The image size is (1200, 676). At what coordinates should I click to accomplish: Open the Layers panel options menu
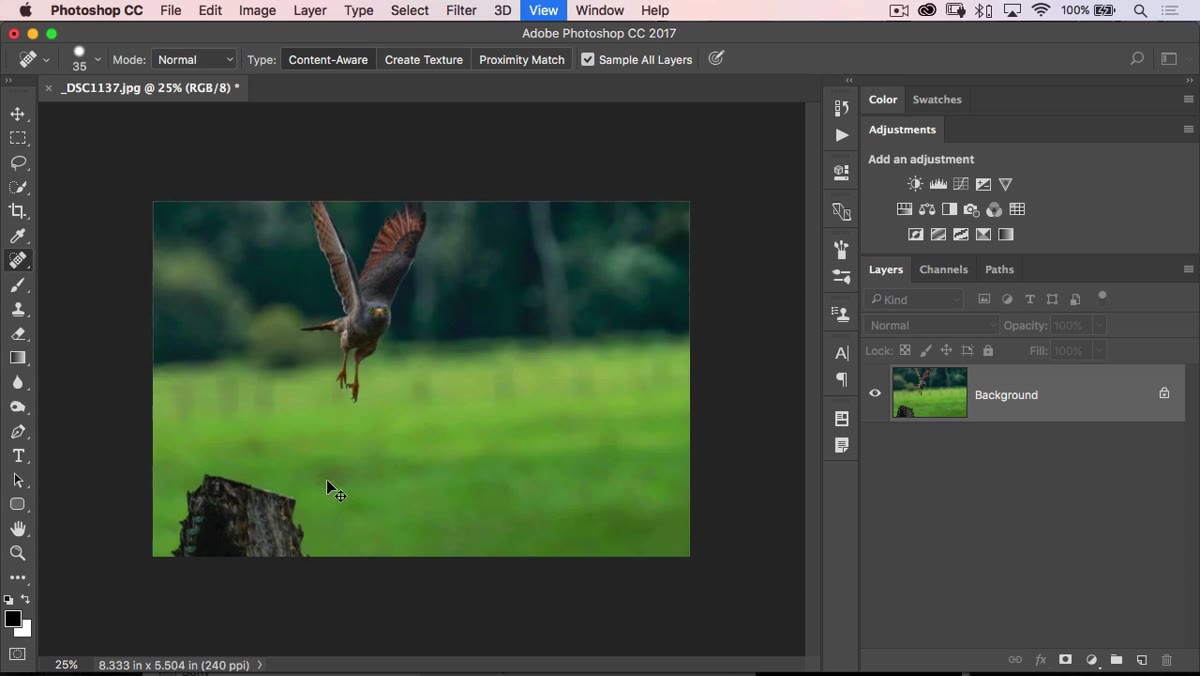click(1188, 269)
